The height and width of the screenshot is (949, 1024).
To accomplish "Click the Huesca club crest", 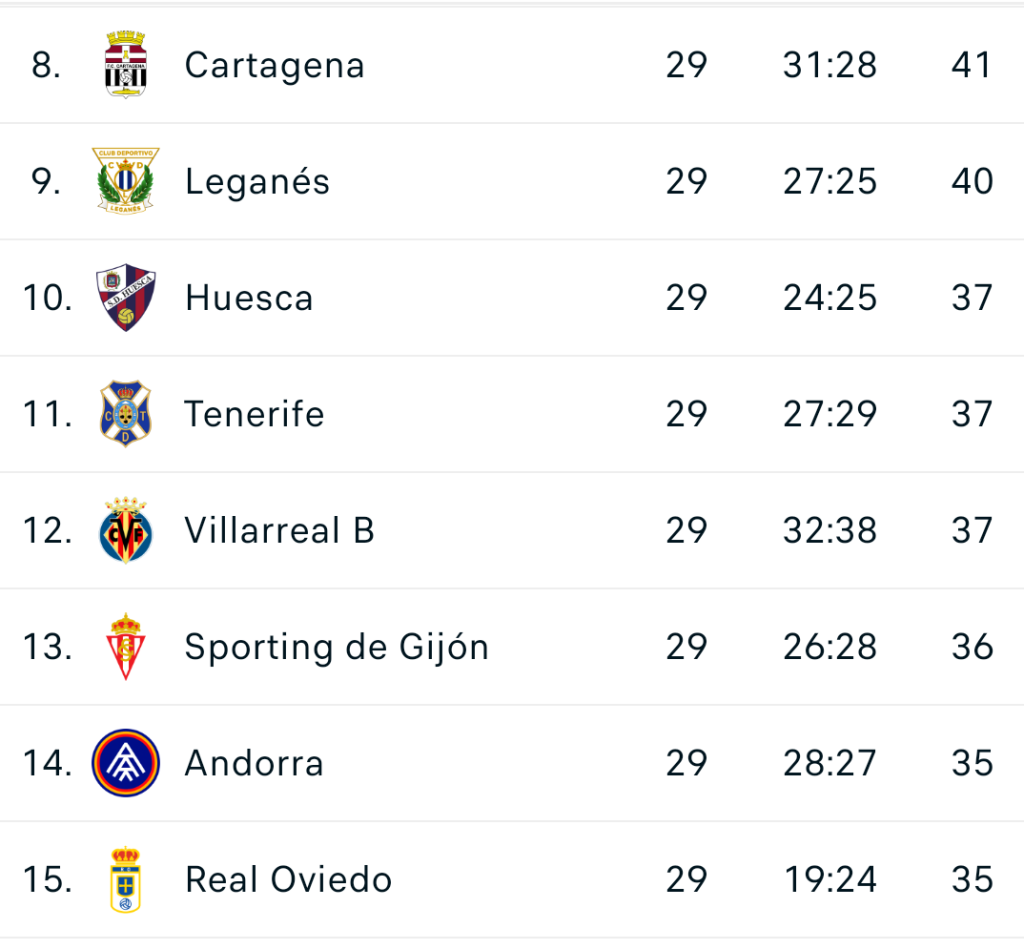I will click(125, 297).
